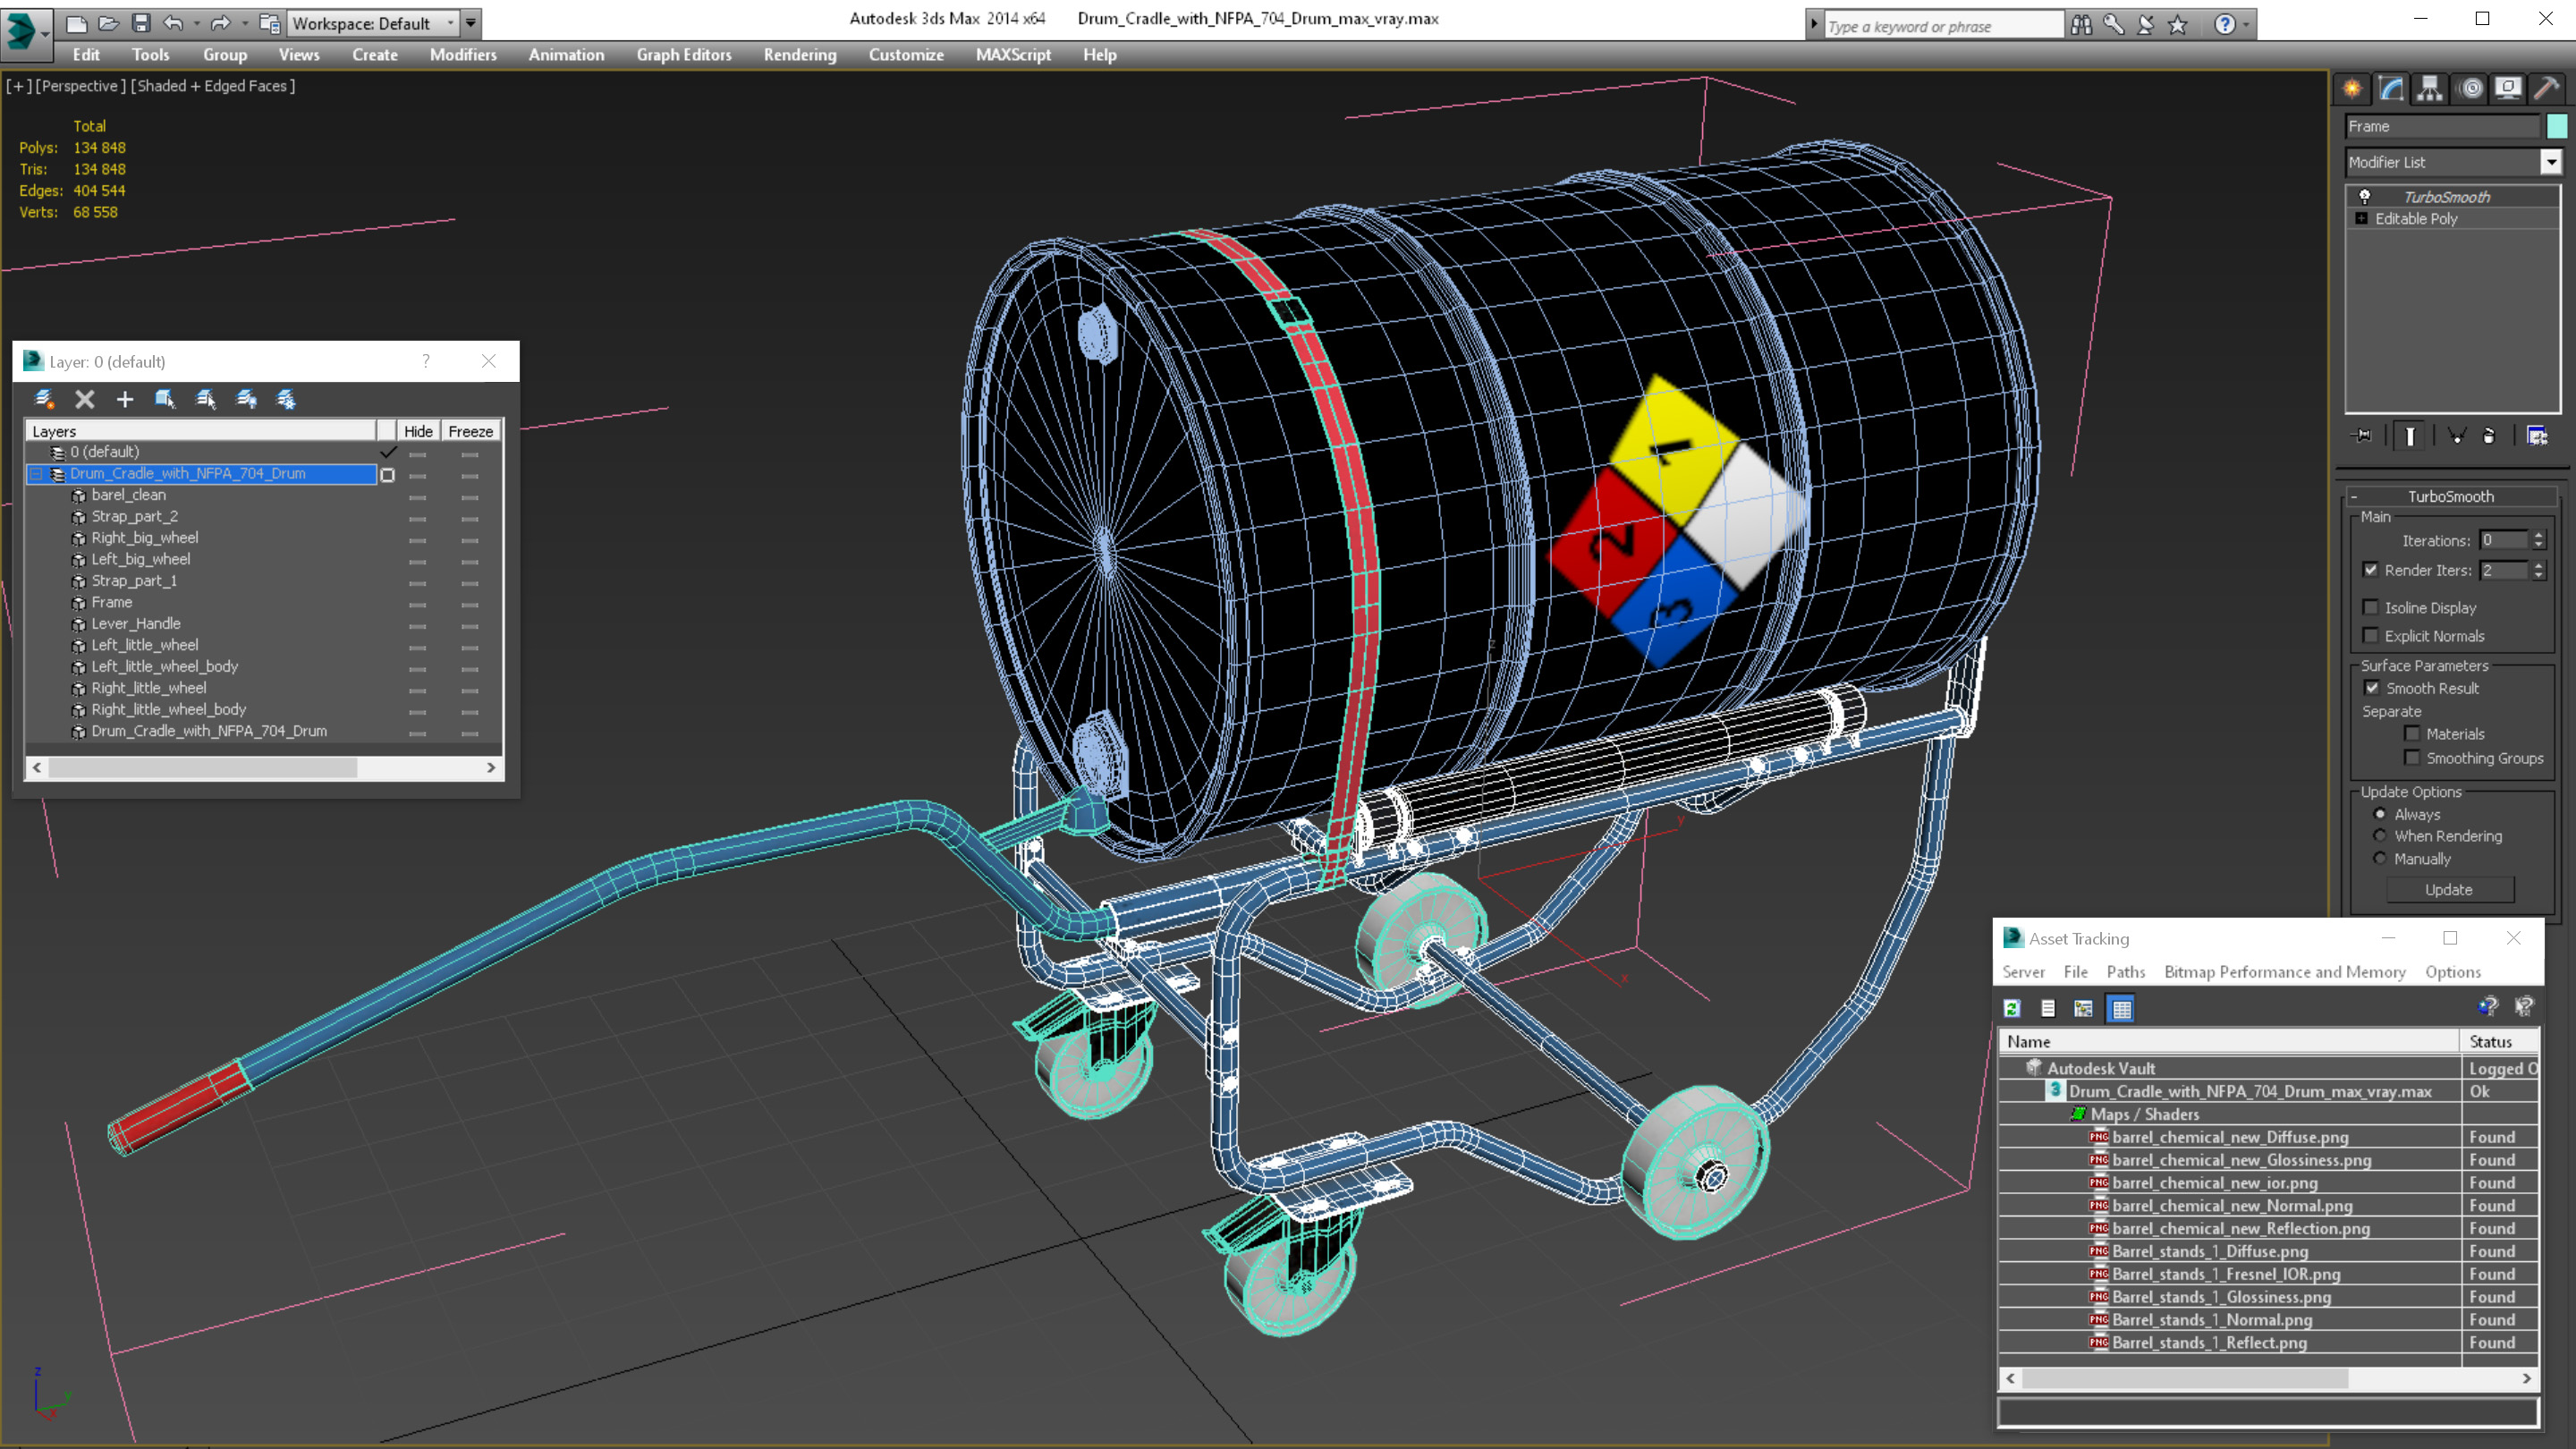Select Manually update option
Image resolution: width=2576 pixels, height=1449 pixels.
click(2380, 859)
